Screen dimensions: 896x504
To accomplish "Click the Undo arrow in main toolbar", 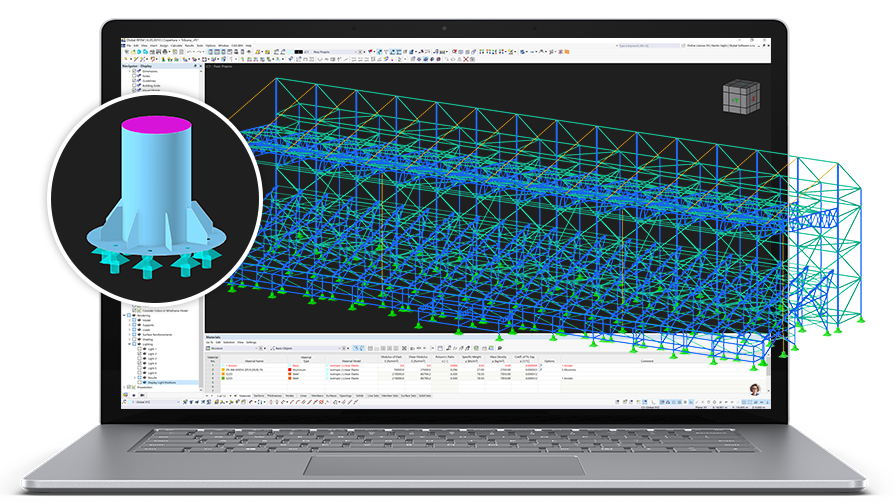I will (190, 52).
